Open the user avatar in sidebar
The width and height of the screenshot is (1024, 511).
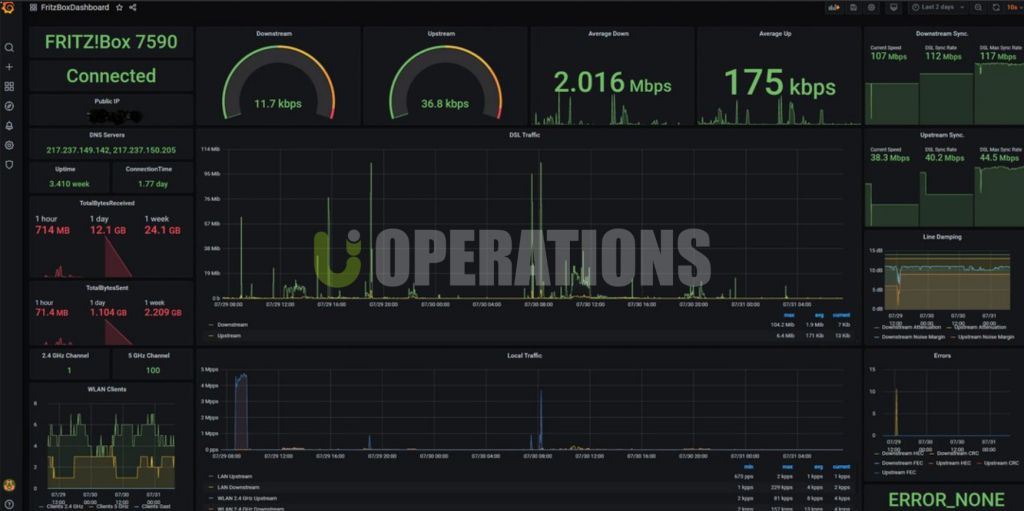(x=9, y=485)
